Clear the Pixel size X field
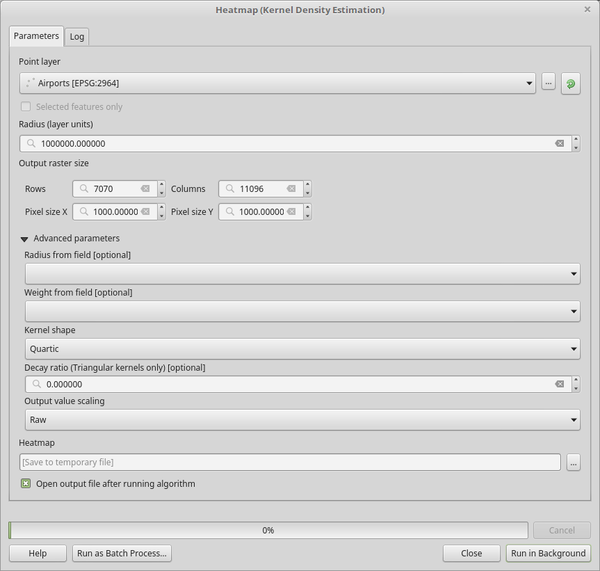The image size is (600, 571). (145, 212)
